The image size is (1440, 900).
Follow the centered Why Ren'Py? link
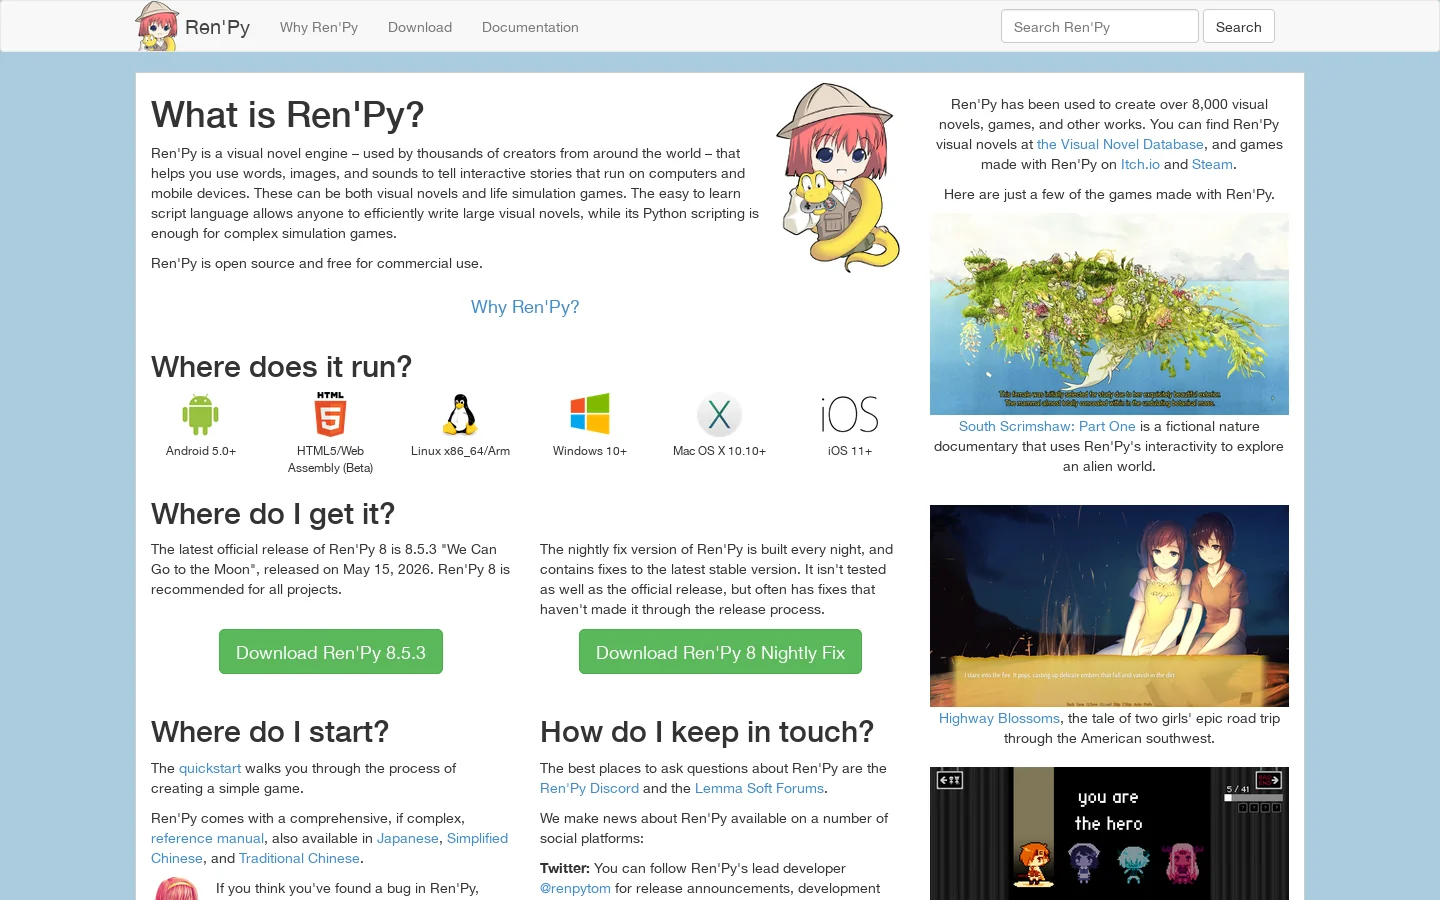click(x=525, y=307)
